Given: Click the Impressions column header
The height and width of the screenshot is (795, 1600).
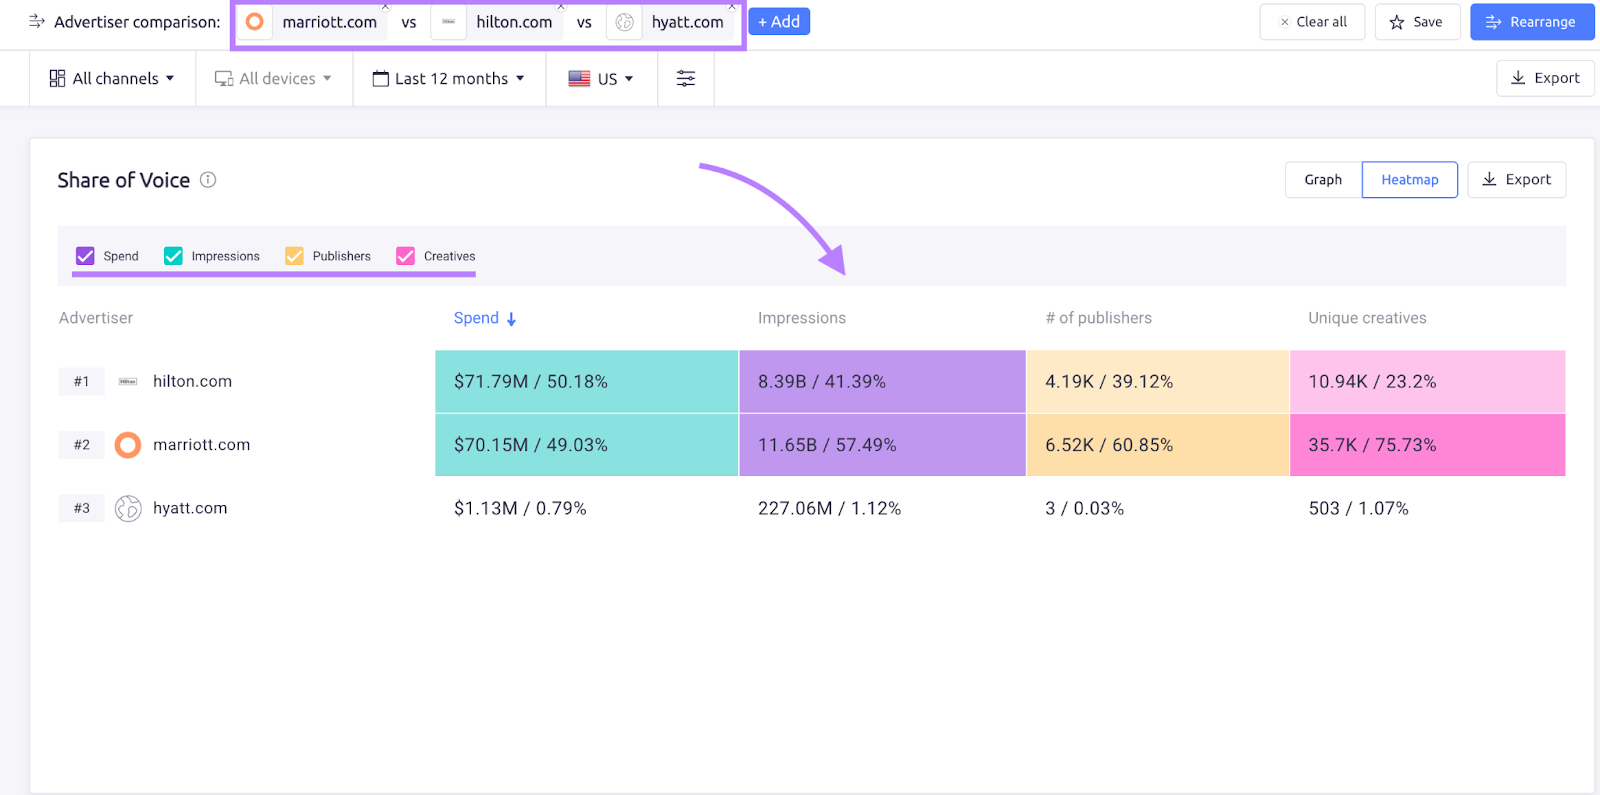Looking at the screenshot, I should [802, 318].
